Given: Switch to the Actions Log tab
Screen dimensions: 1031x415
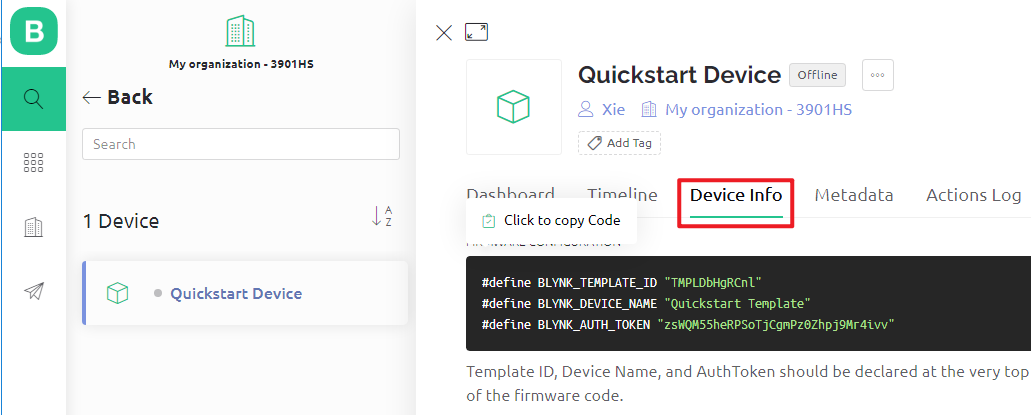Looking at the screenshot, I should coord(973,195).
